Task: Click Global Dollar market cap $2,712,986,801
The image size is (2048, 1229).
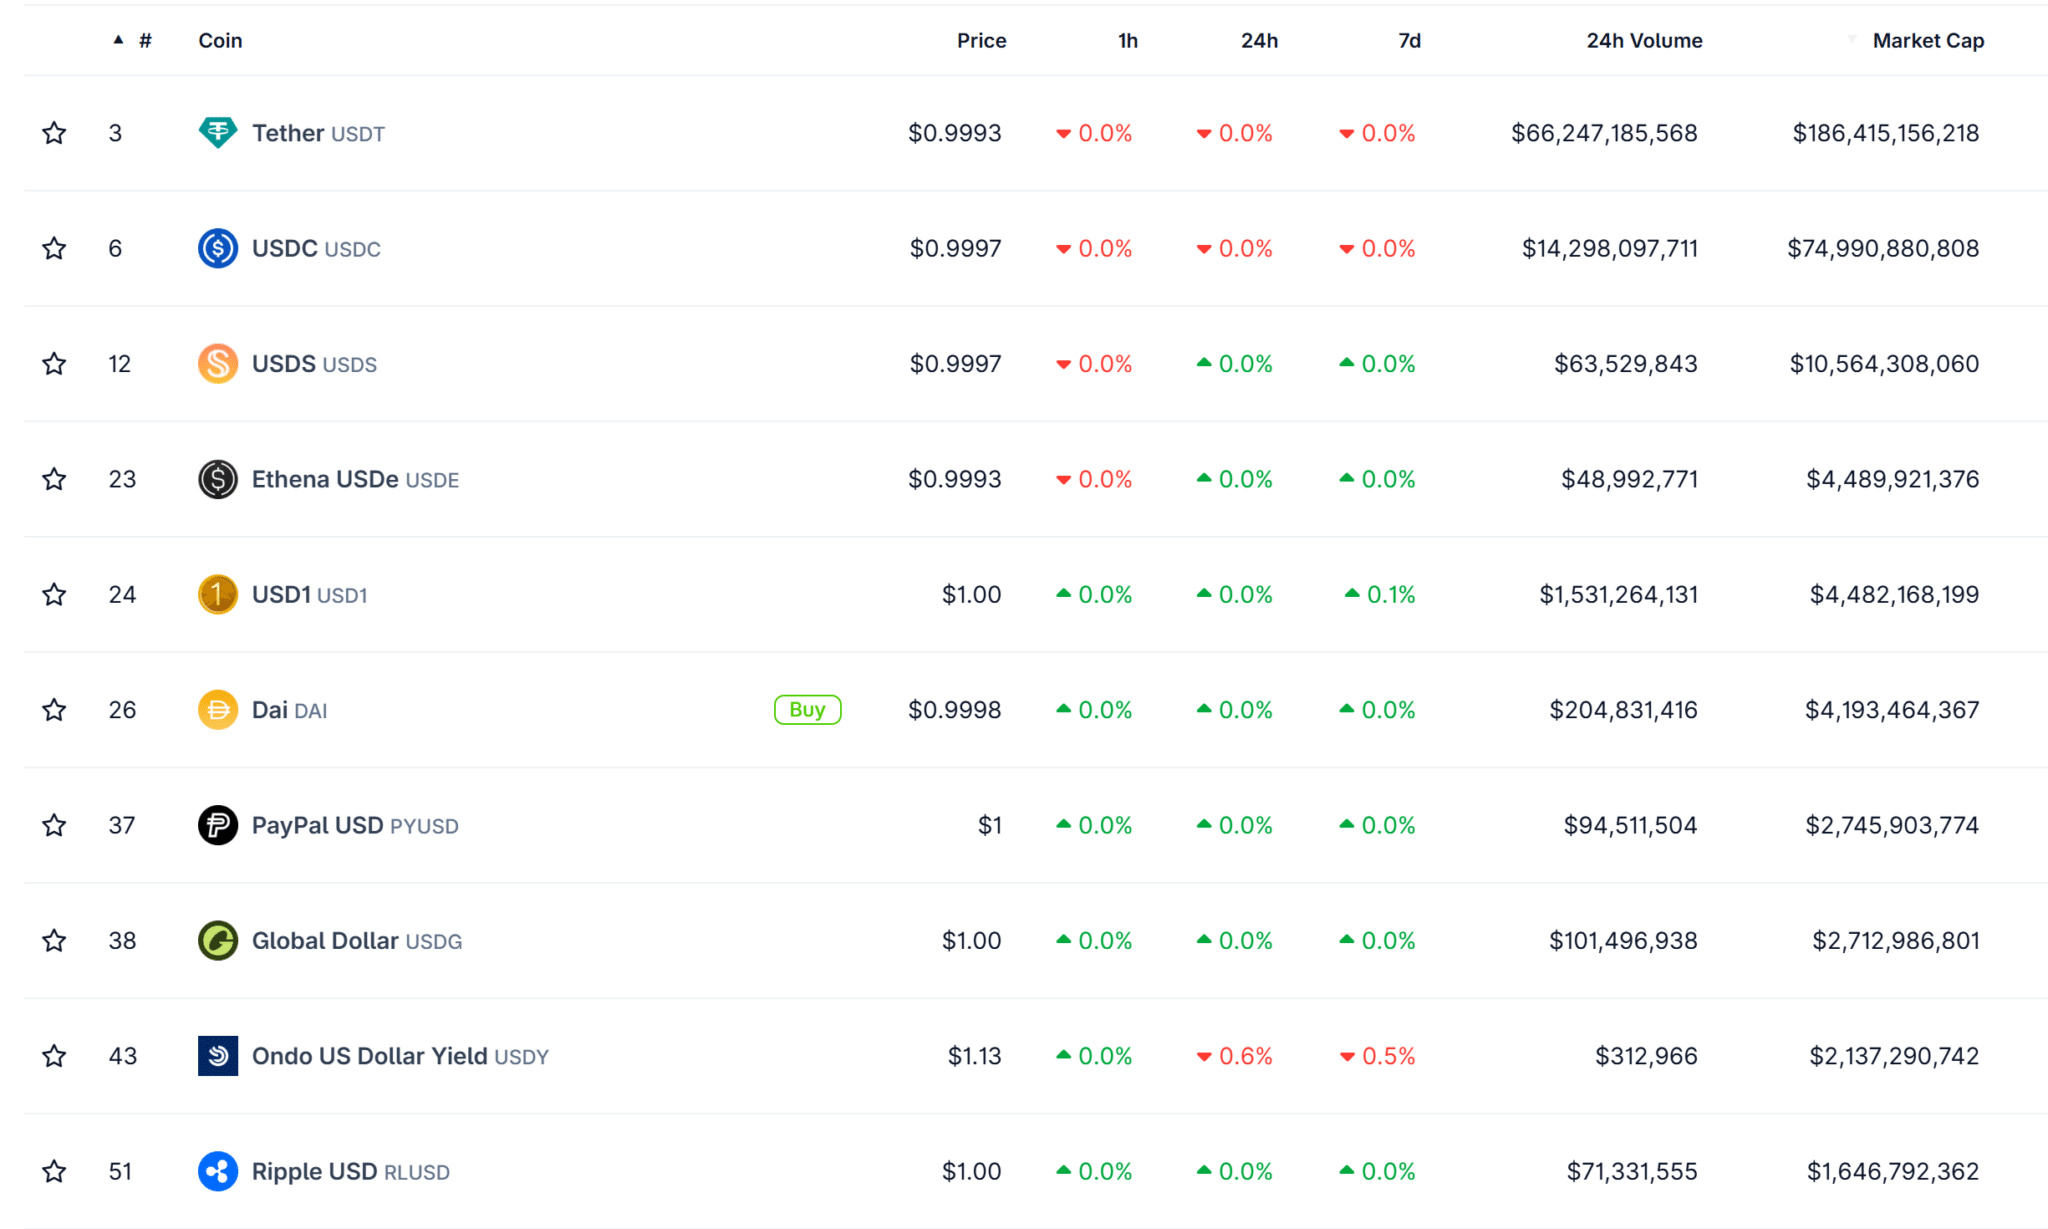Action: click(x=1896, y=941)
